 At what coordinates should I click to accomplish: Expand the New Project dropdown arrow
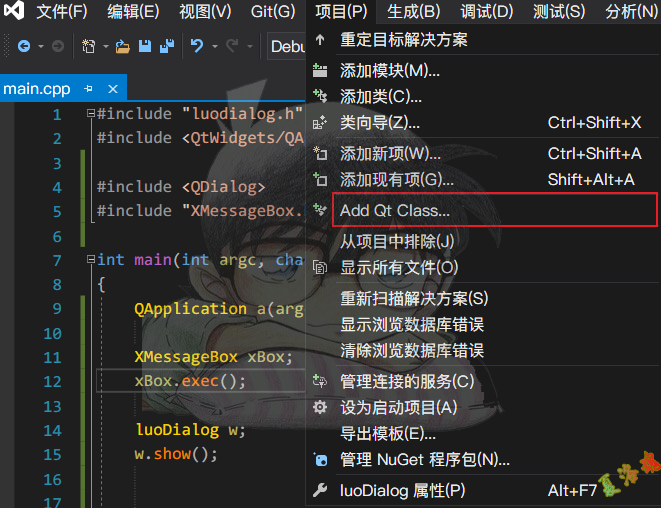click(106, 46)
